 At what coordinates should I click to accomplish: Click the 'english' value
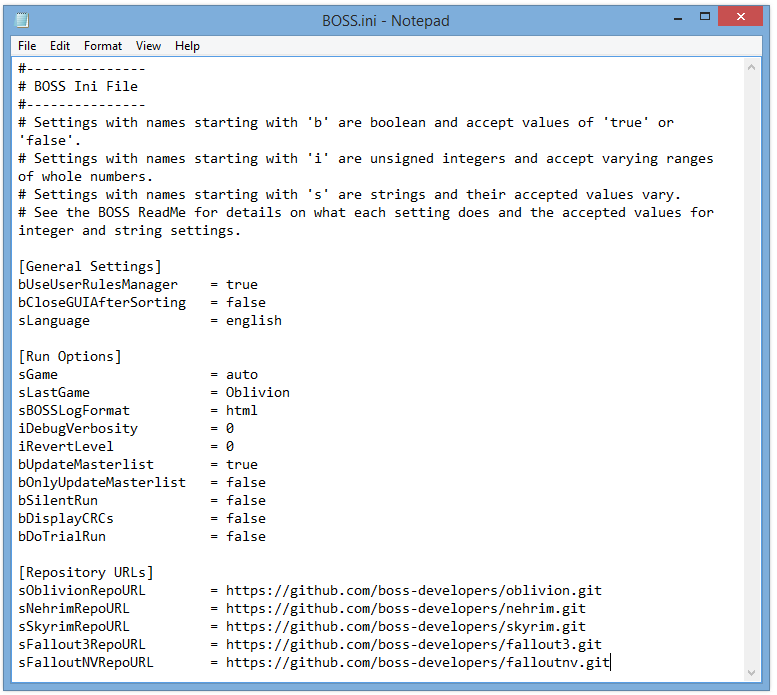(x=254, y=321)
